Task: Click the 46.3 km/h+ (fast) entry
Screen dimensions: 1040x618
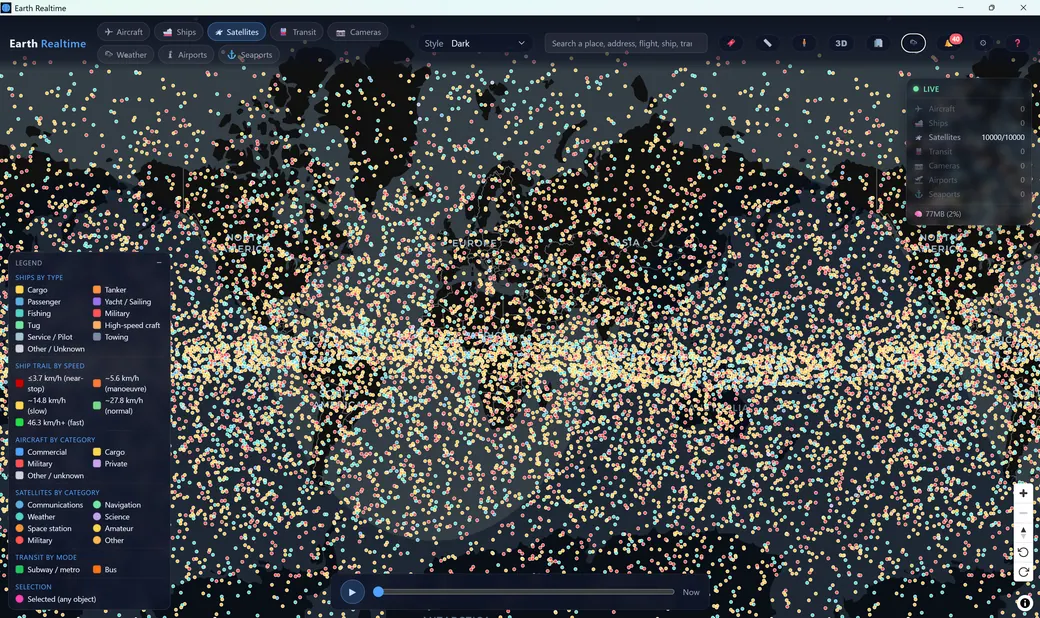Action: 50,422
